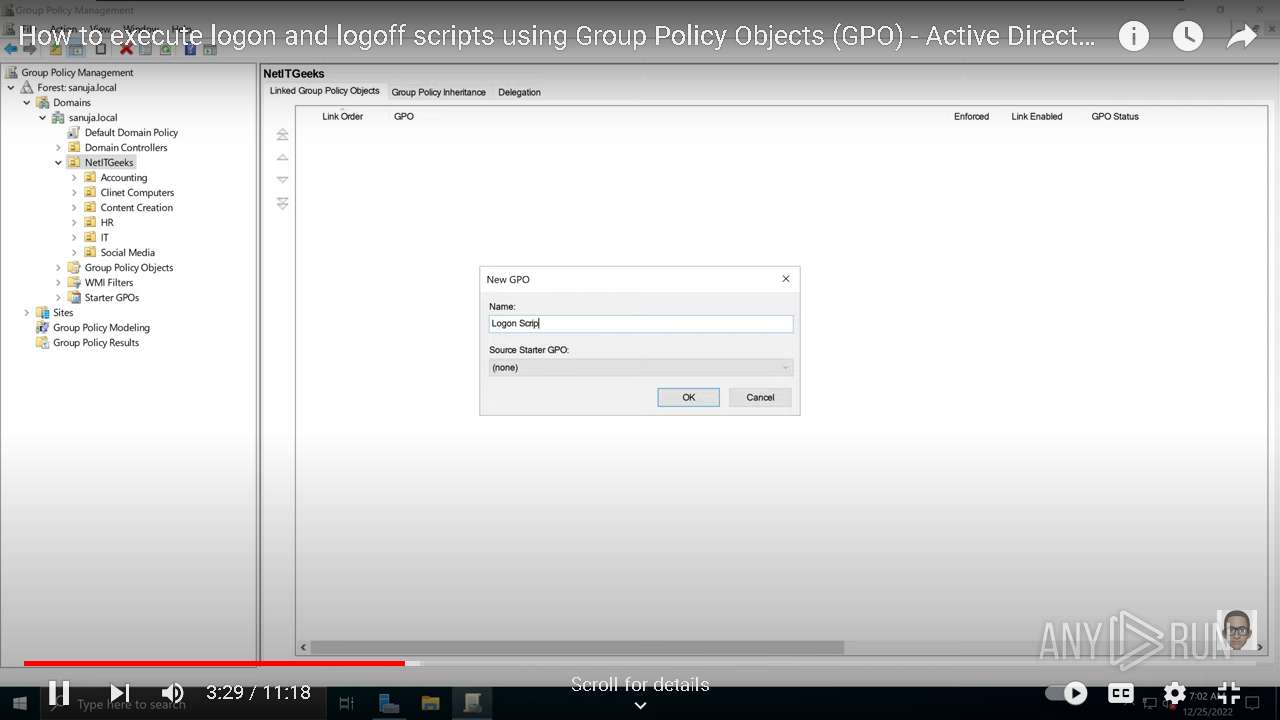Image resolution: width=1280 pixels, height=720 pixels.
Task: Expand the Content Creation OU
Action: click(74, 207)
